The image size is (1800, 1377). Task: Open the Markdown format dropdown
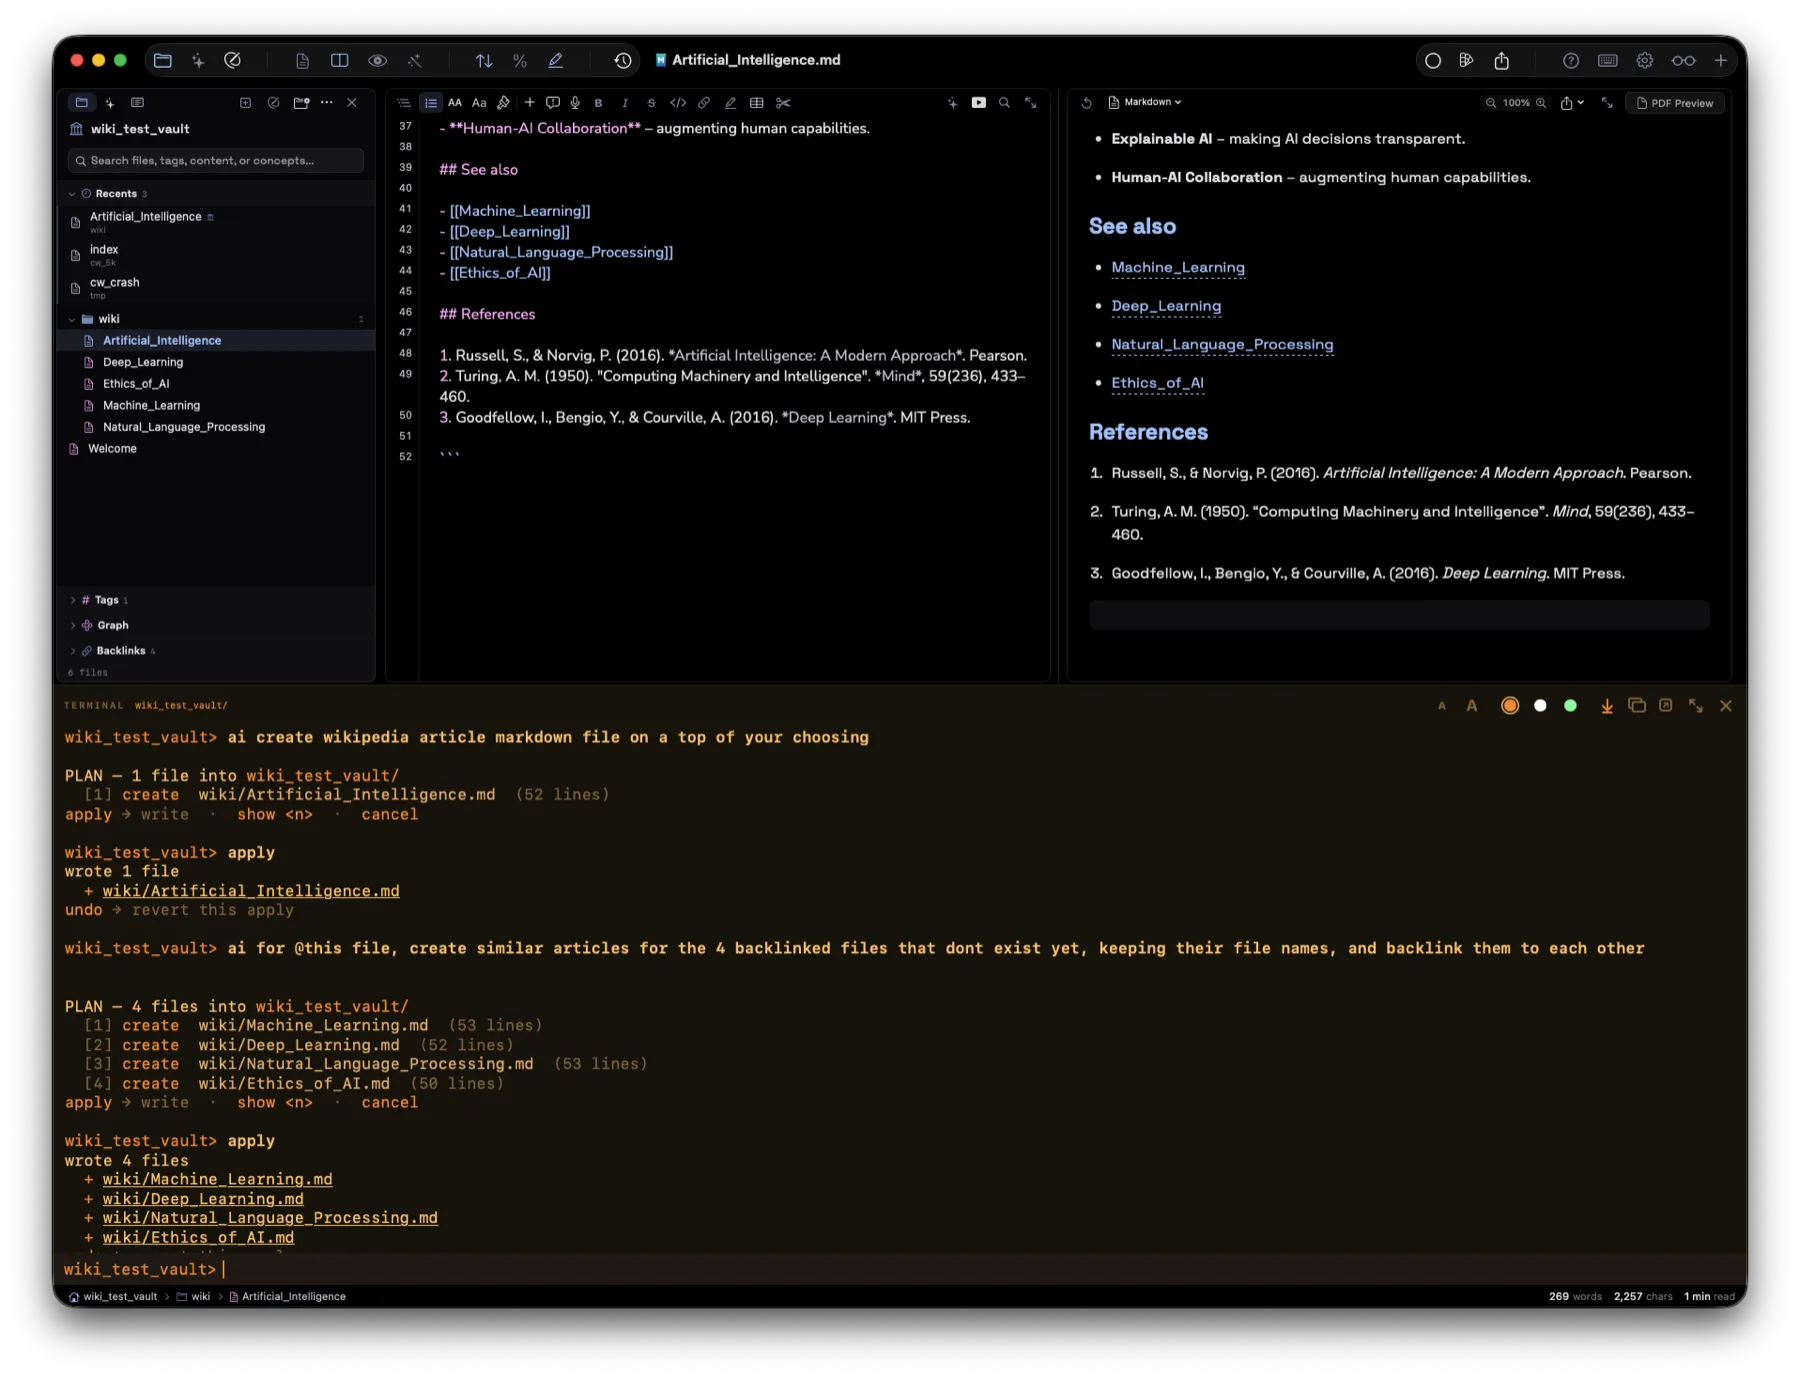1145,102
